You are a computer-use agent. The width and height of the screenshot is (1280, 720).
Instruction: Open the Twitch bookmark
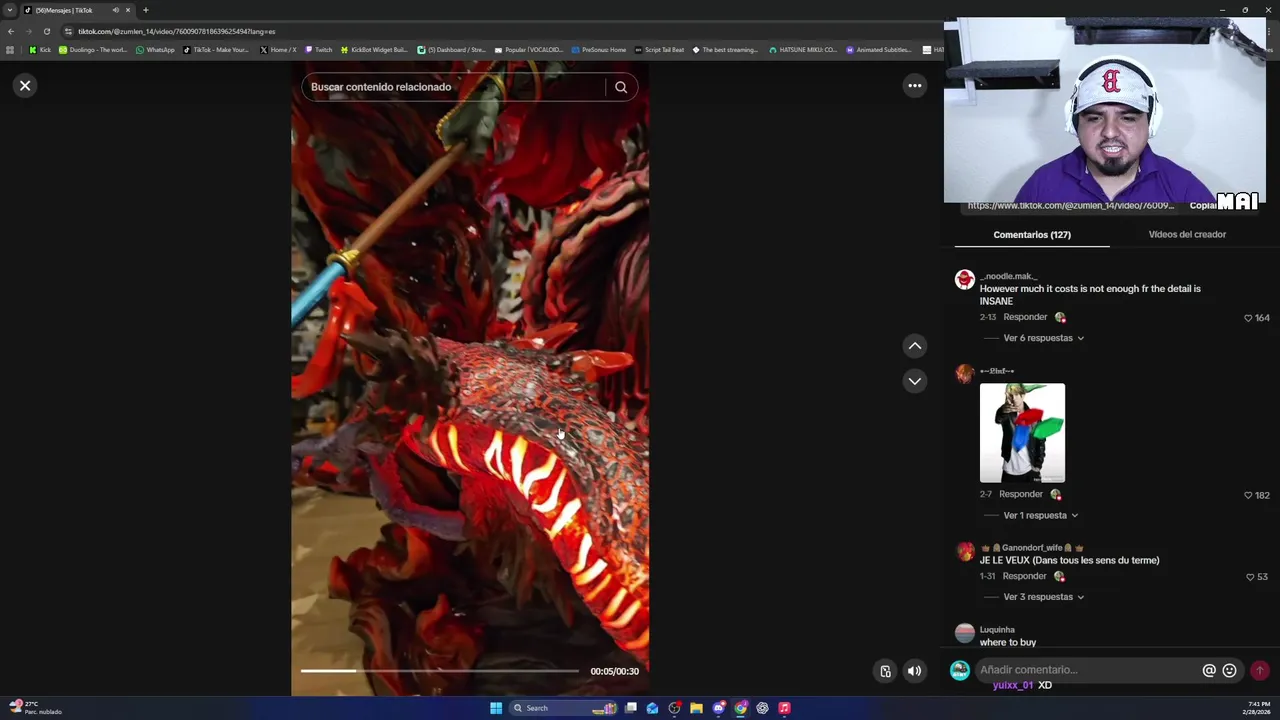point(319,50)
